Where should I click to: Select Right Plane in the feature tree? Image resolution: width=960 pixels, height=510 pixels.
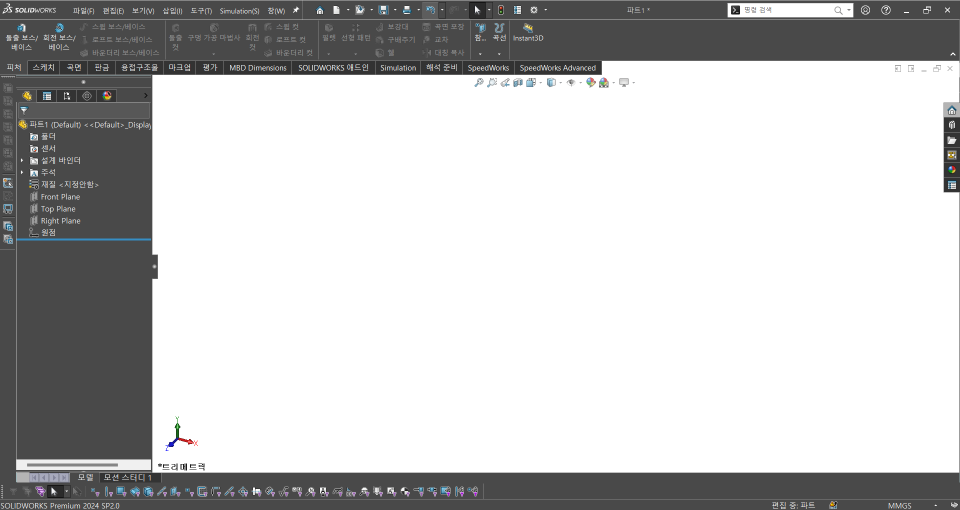point(60,220)
